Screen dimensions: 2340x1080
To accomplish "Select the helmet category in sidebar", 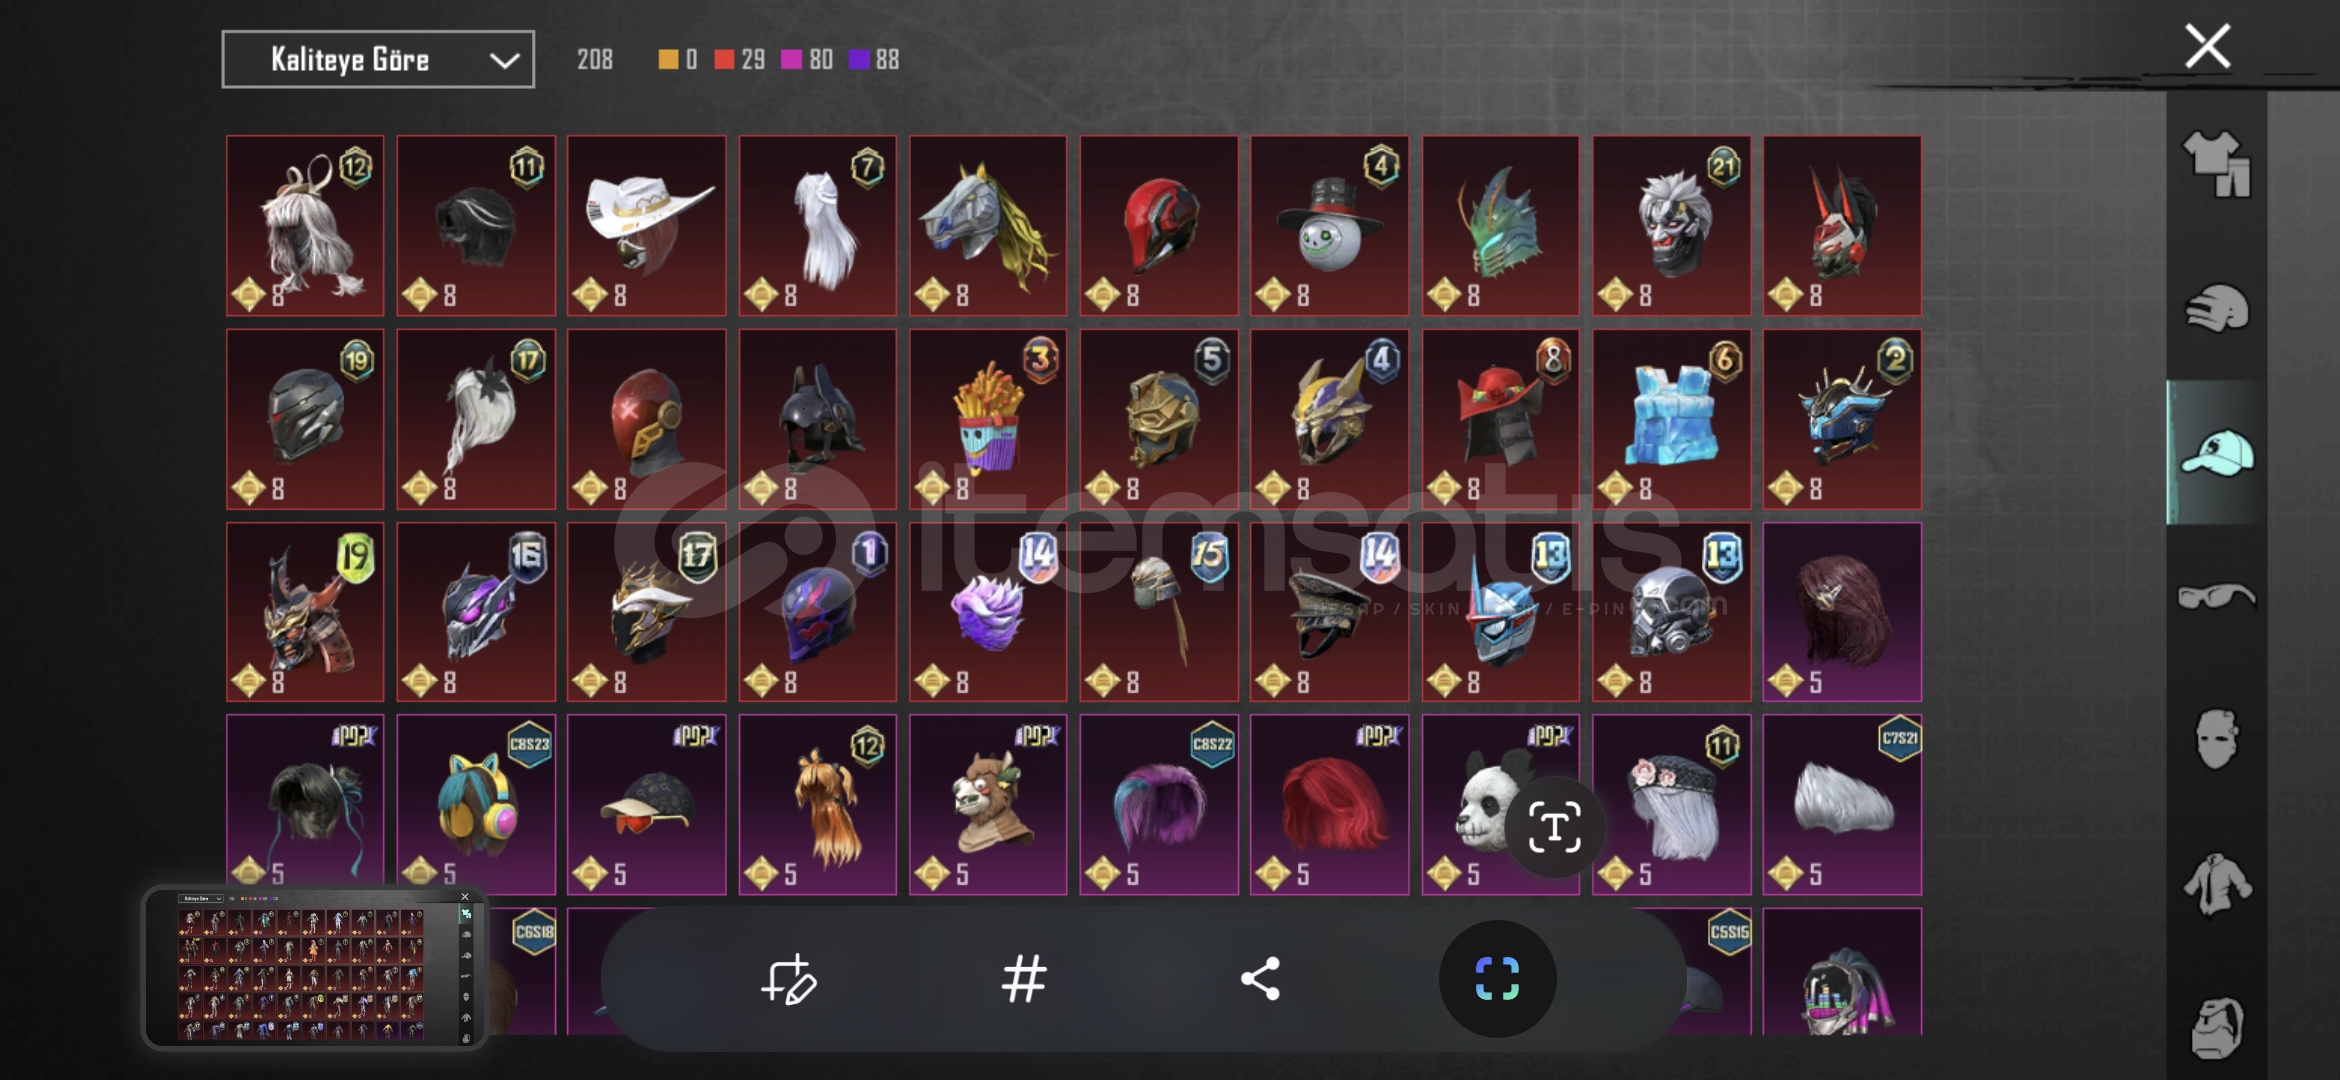I will (2217, 309).
